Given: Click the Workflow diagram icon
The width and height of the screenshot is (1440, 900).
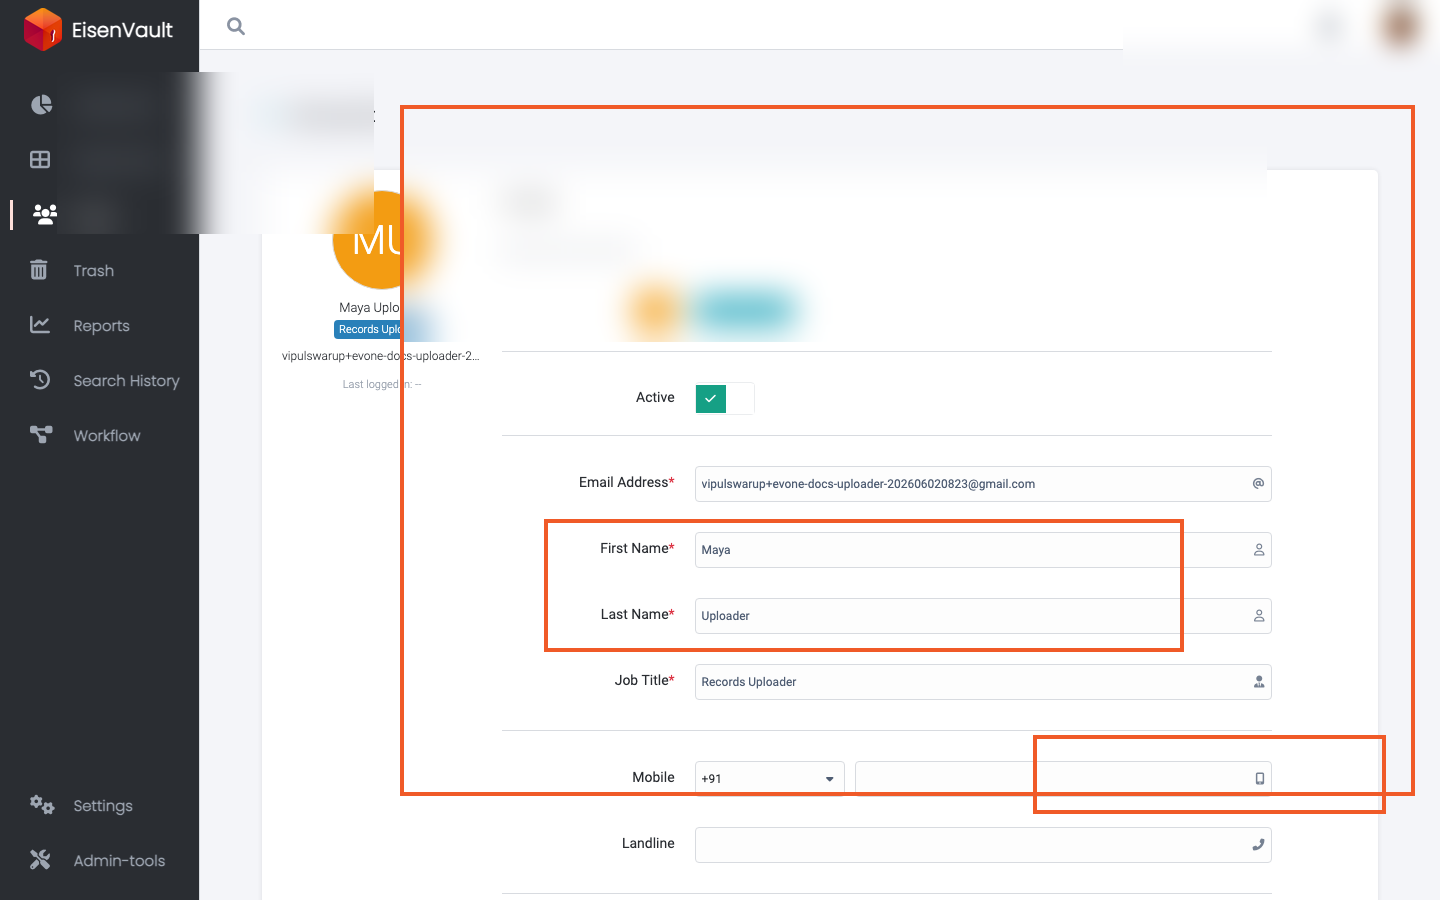Looking at the screenshot, I should (x=41, y=435).
